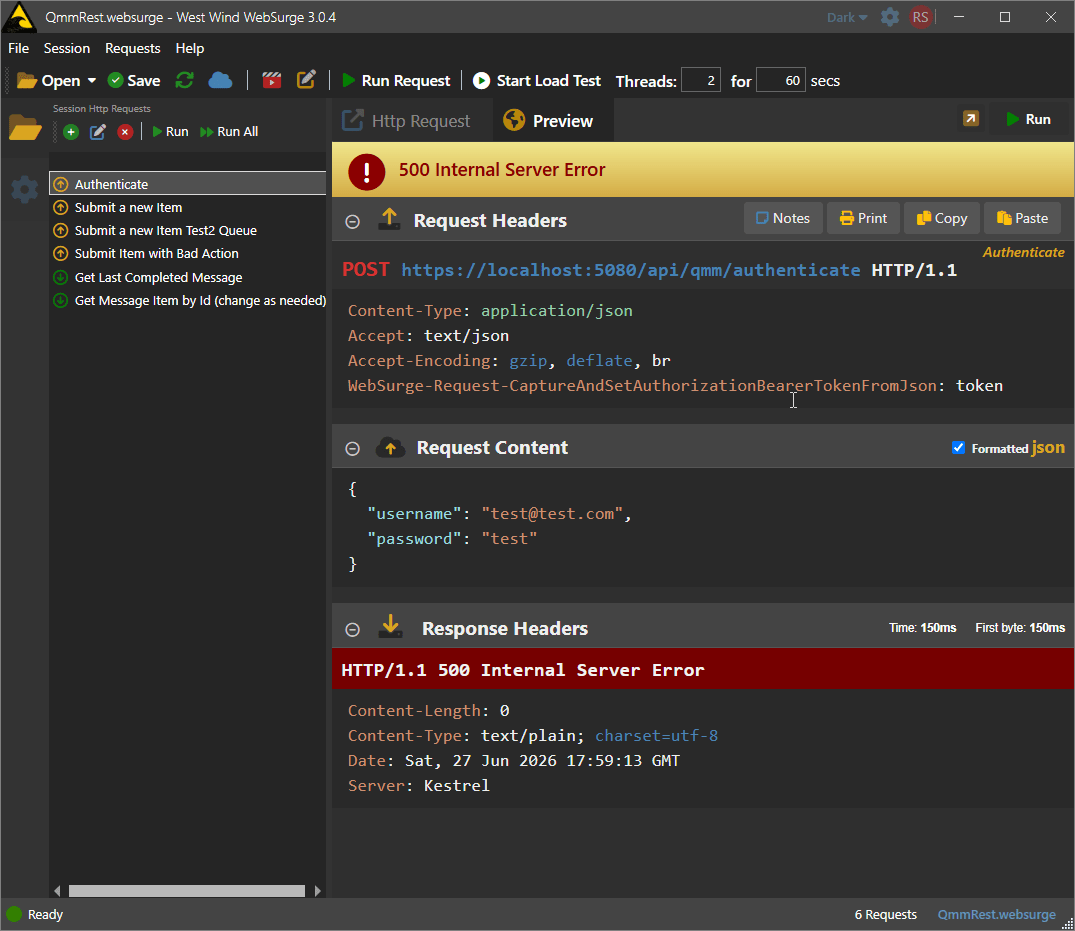
Task: Start the load test
Action: pos(537,81)
